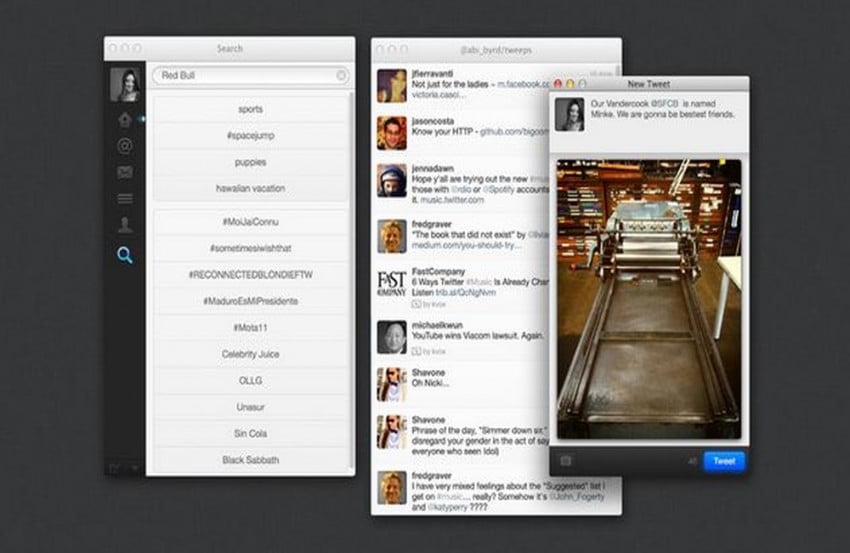Image resolution: width=850 pixels, height=553 pixels.
Task: Click the FastCompany logo avatar
Action: point(392,284)
